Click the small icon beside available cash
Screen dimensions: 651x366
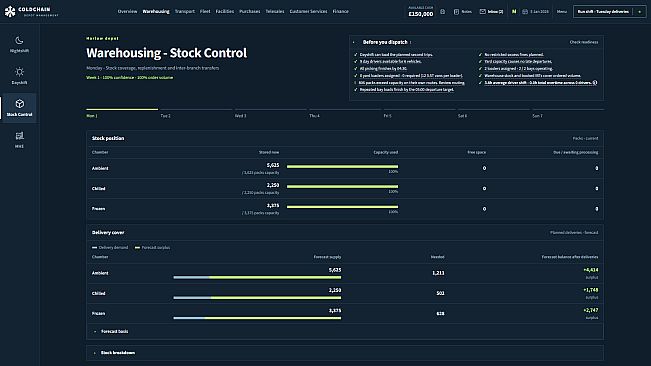point(443,12)
